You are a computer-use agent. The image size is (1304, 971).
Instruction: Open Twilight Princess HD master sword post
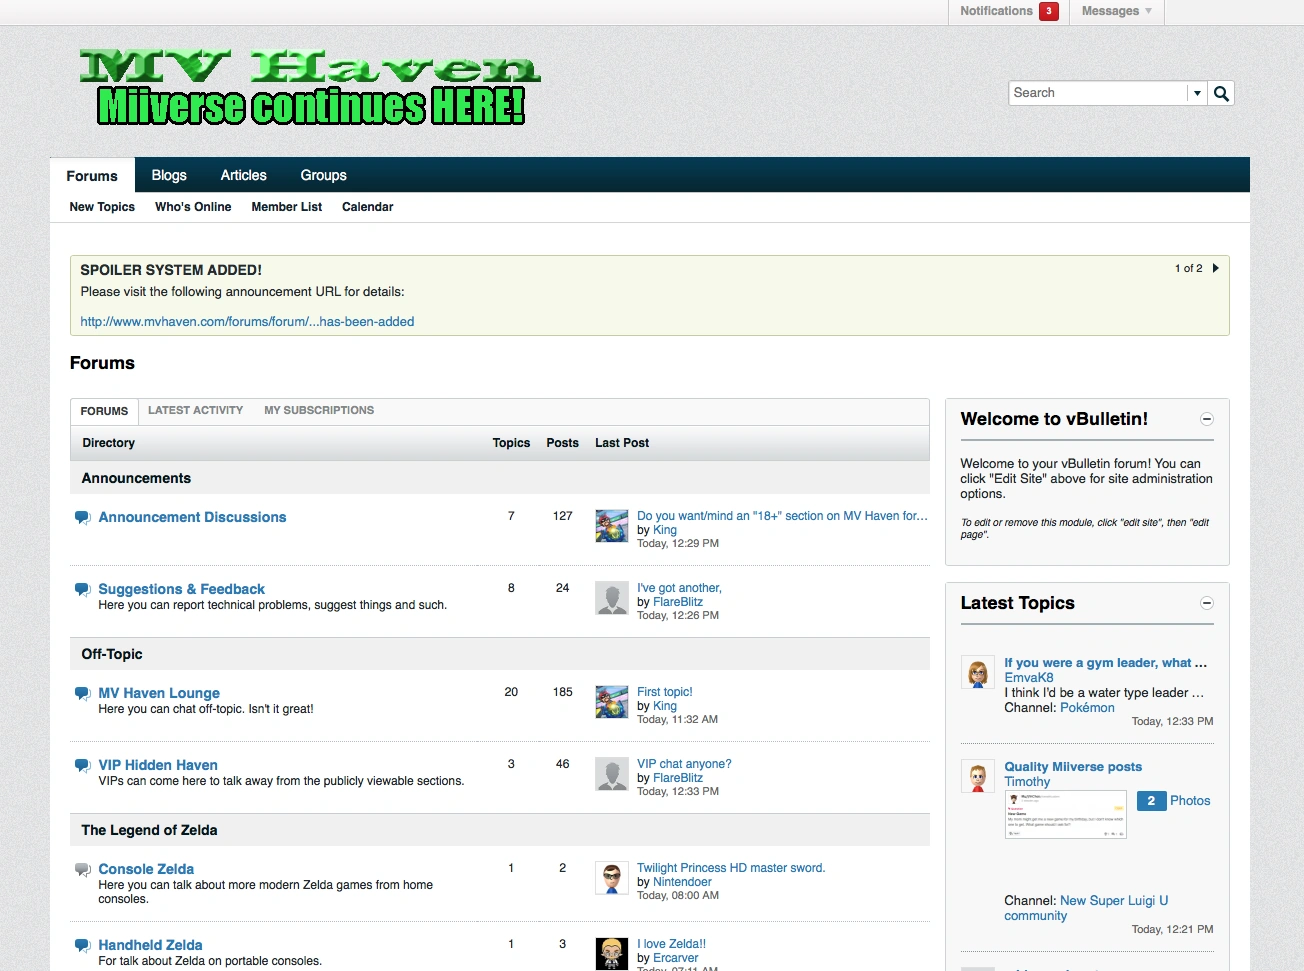(731, 868)
